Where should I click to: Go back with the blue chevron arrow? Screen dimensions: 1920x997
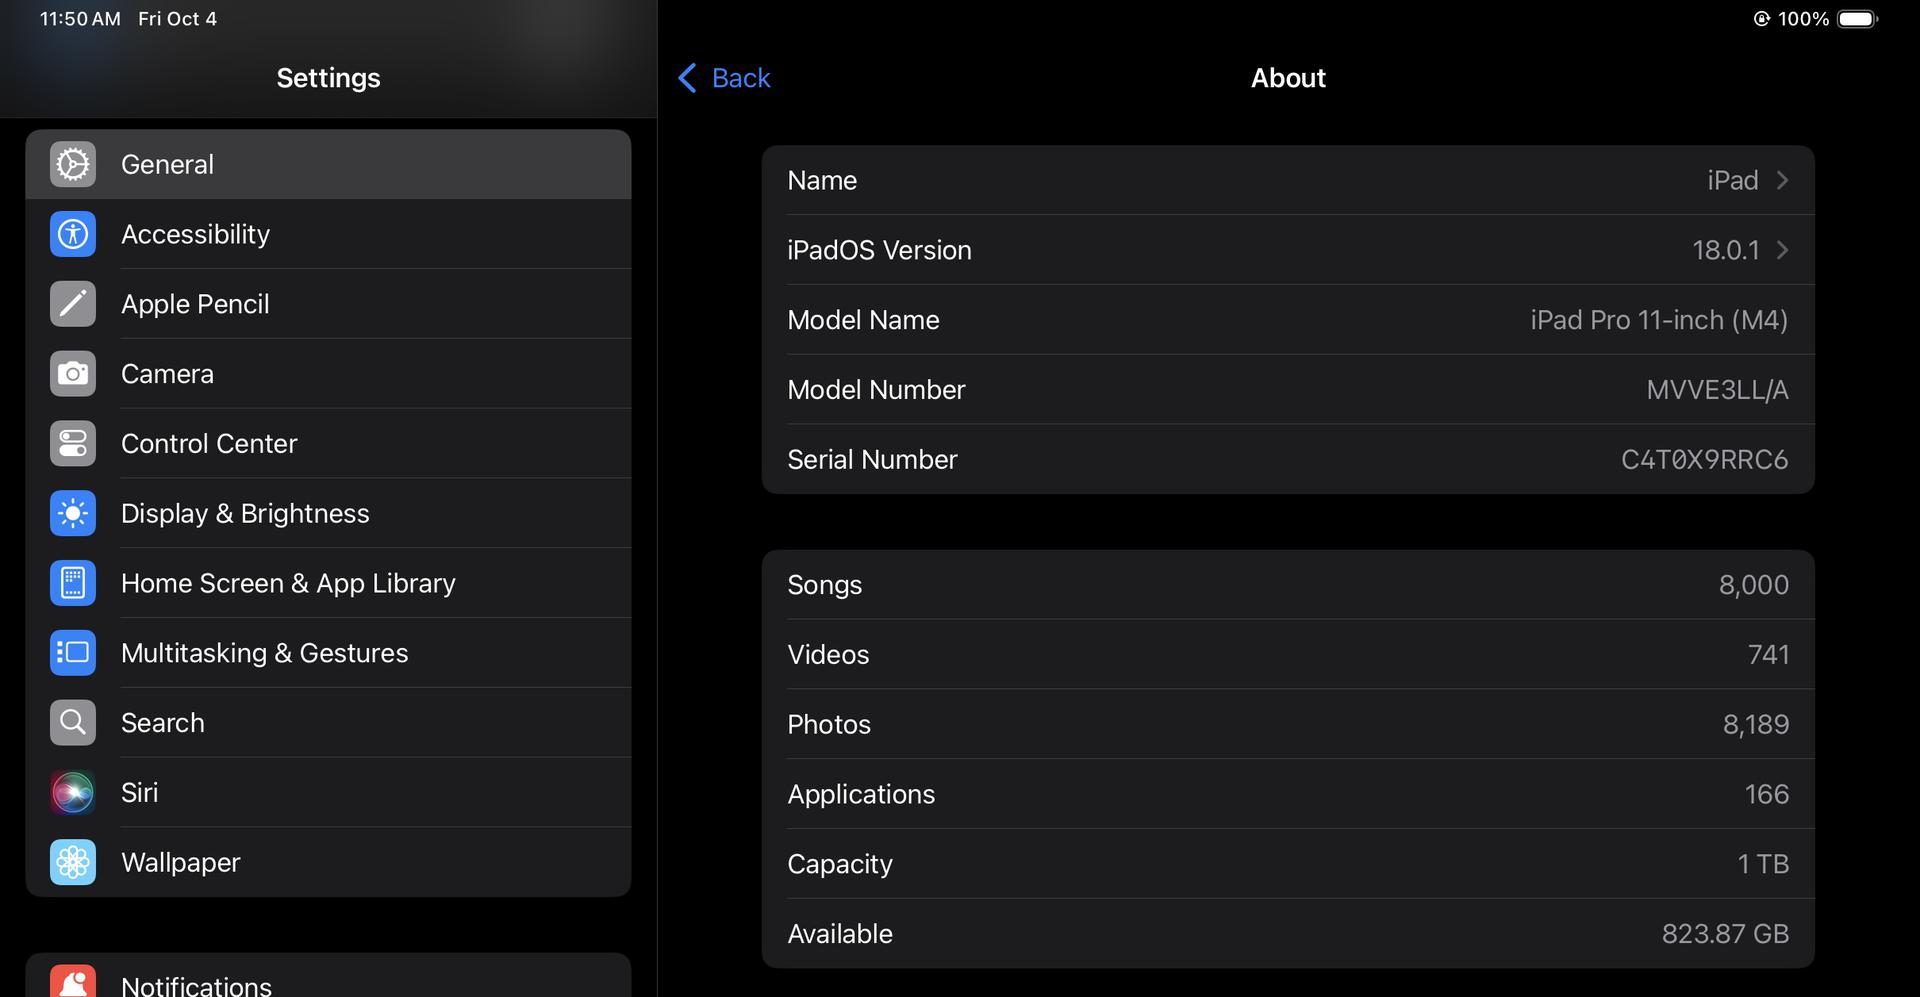pyautogui.click(x=687, y=78)
